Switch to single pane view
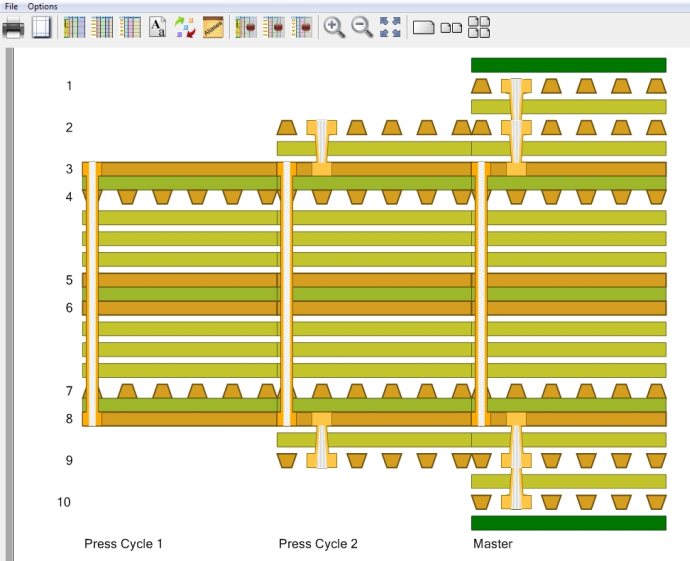This screenshot has height=561, width=690. click(x=423, y=28)
